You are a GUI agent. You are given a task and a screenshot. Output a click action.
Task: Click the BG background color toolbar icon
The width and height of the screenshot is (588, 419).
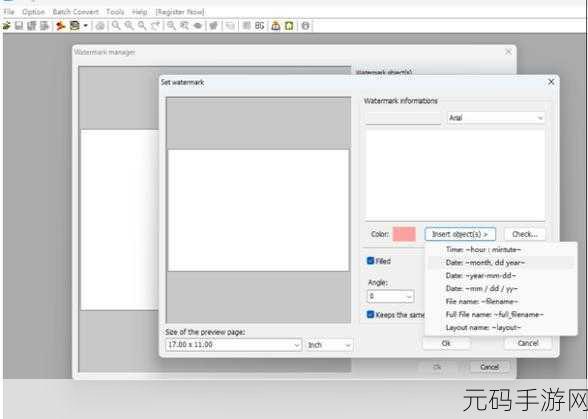point(260,26)
